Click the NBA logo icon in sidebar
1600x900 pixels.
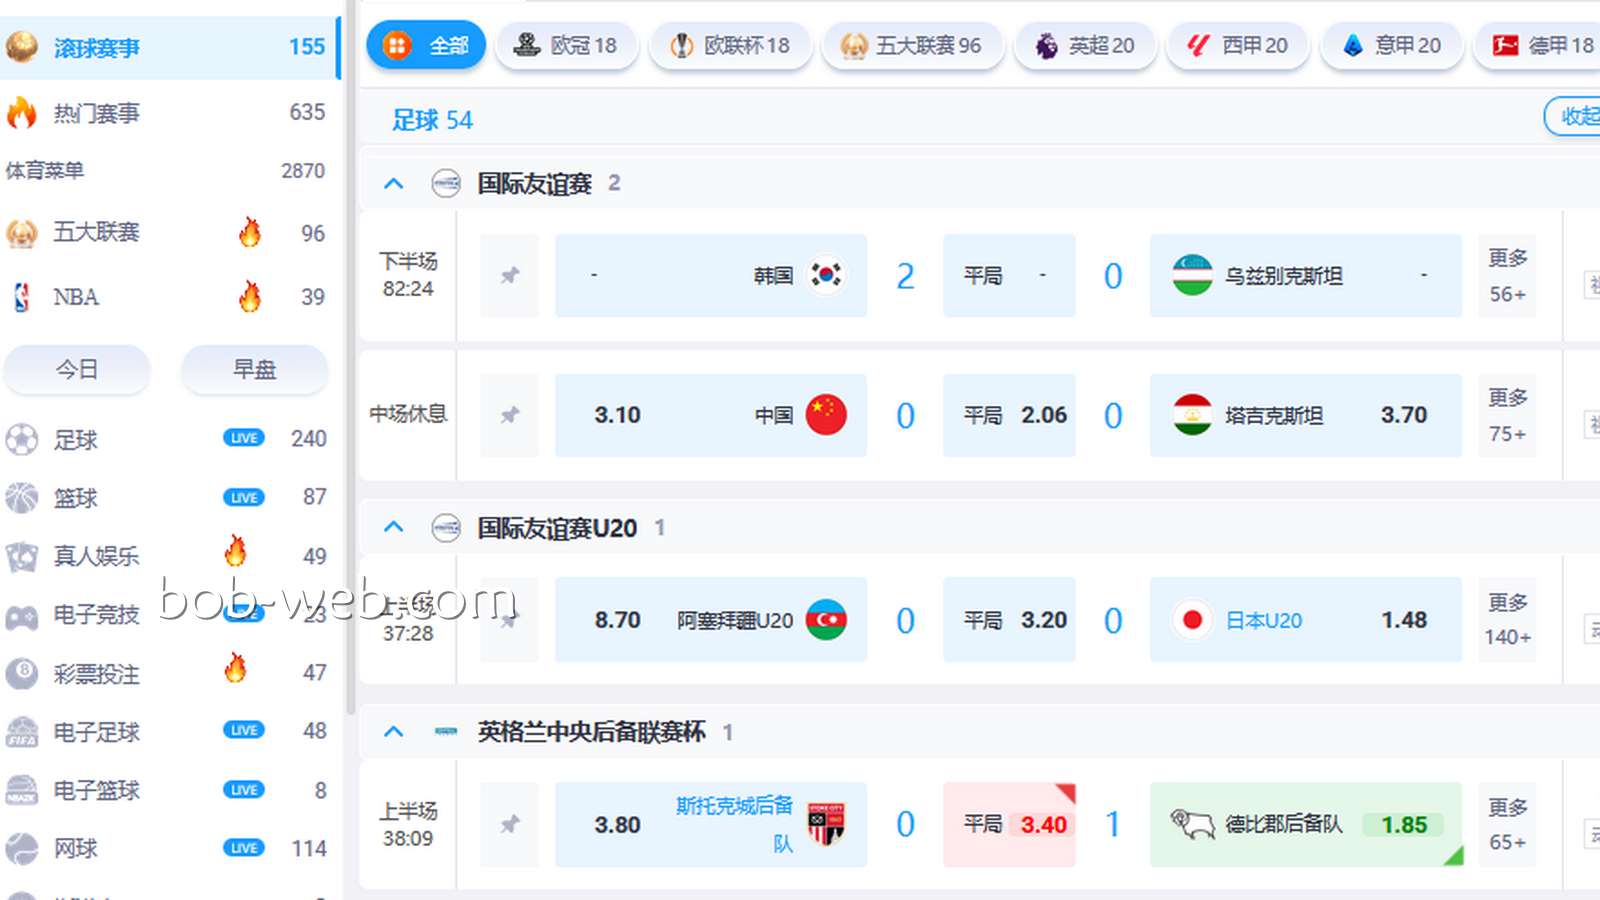pos(21,297)
